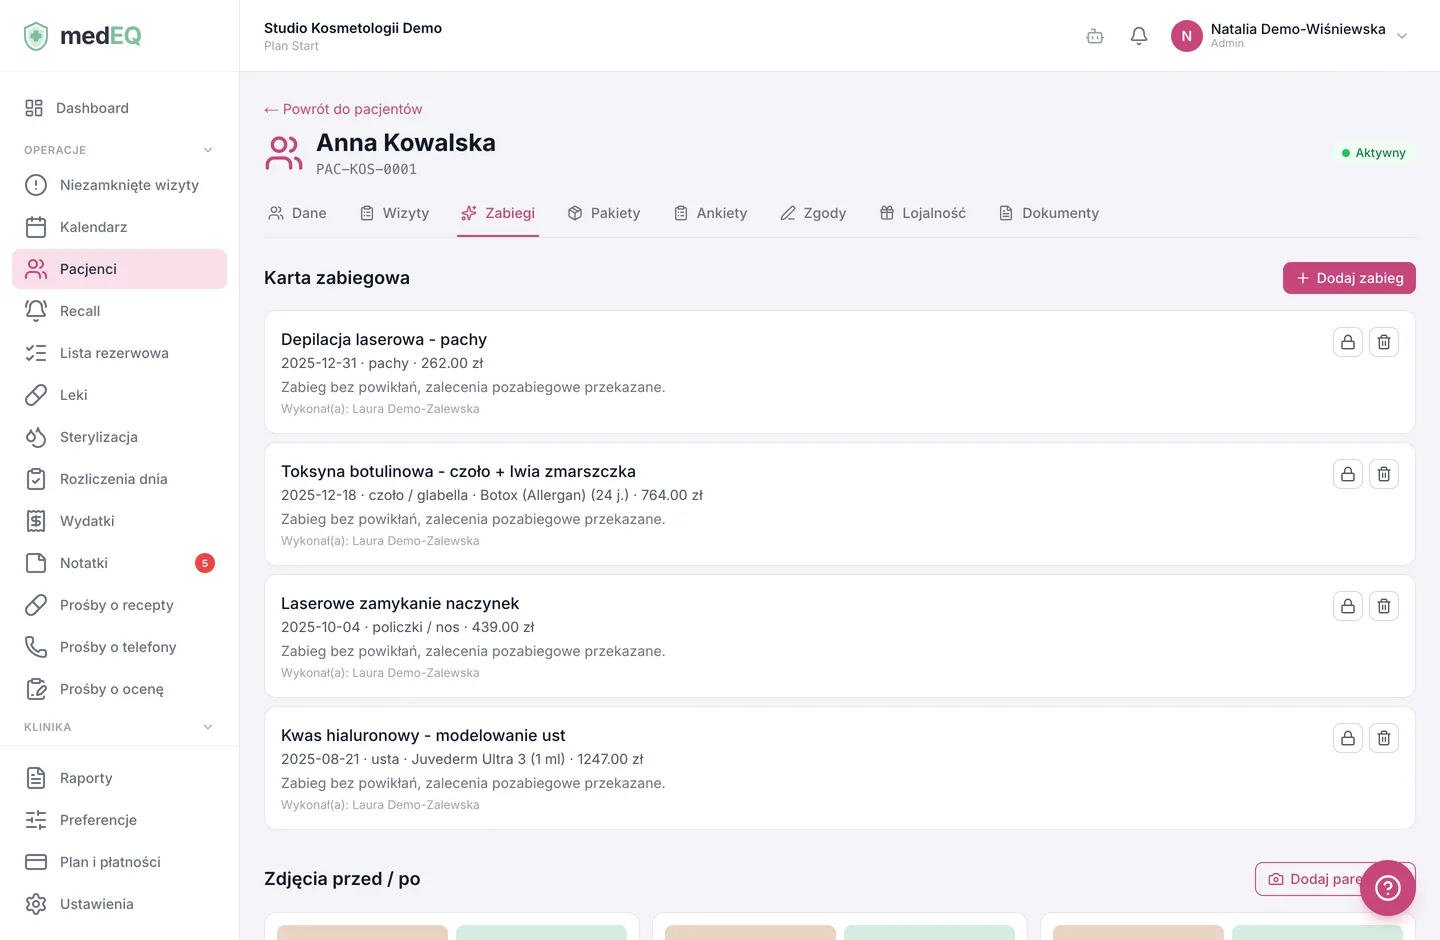The image size is (1440, 940).
Task: Switch to the Pakiety tab
Action: point(604,213)
